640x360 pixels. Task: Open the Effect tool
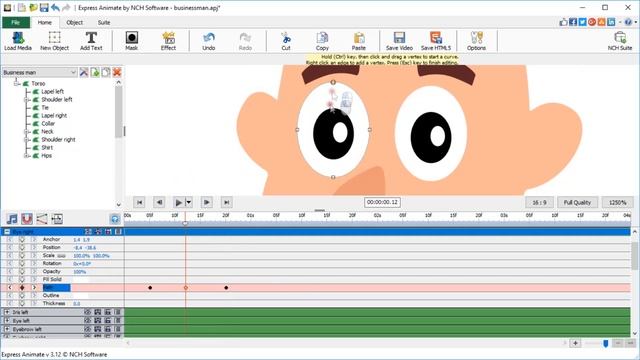point(168,41)
